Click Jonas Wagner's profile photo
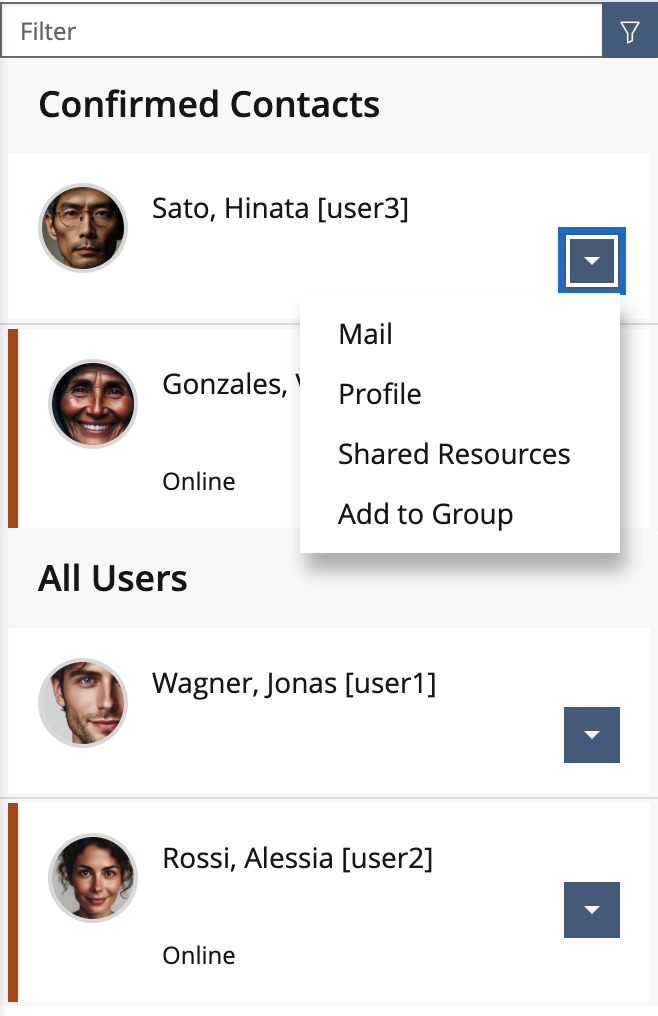Screen dimensions: 658x1016 83,702
